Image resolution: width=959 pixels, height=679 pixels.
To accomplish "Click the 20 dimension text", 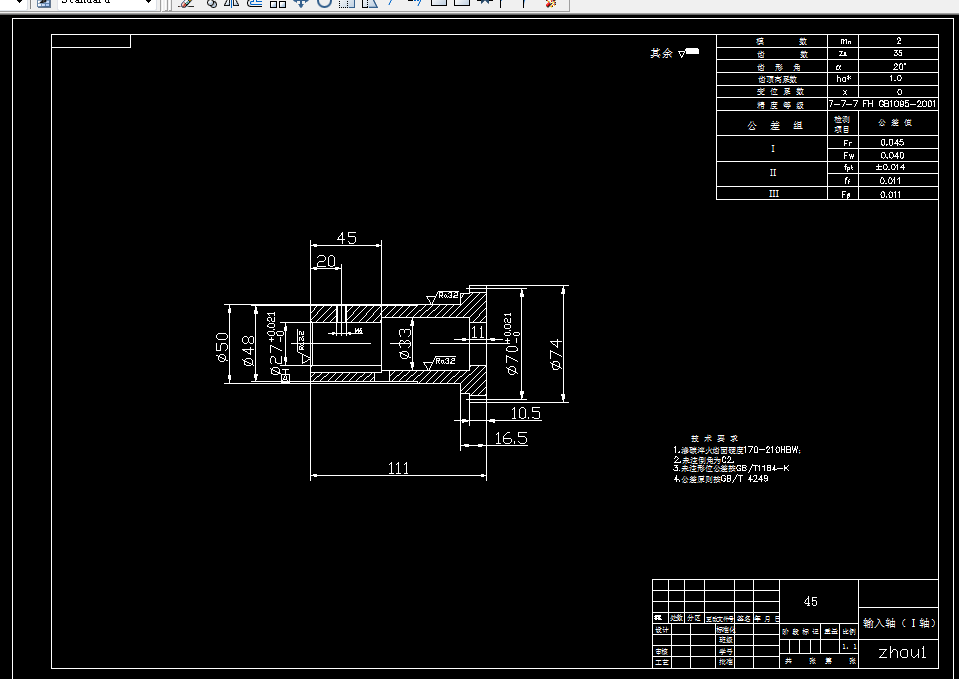I will tap(326, 261).
